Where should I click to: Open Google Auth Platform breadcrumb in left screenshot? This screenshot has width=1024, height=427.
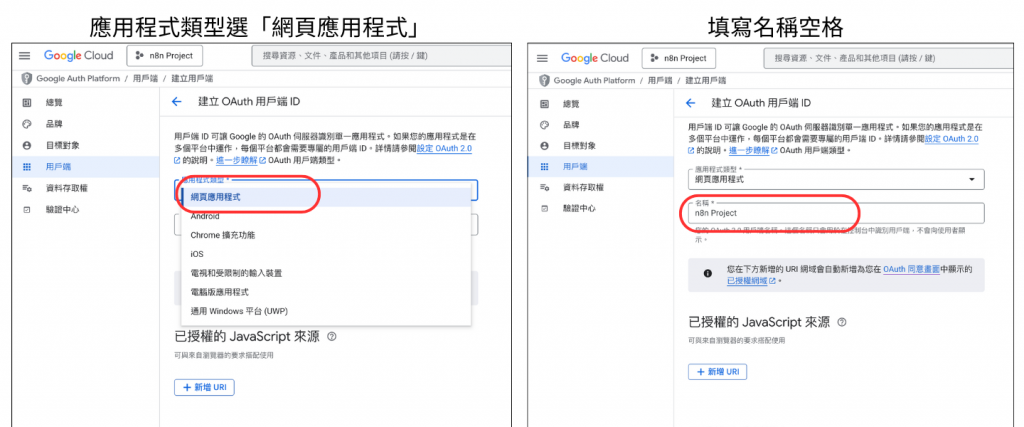pyautogui.click(x=78, y=78)
